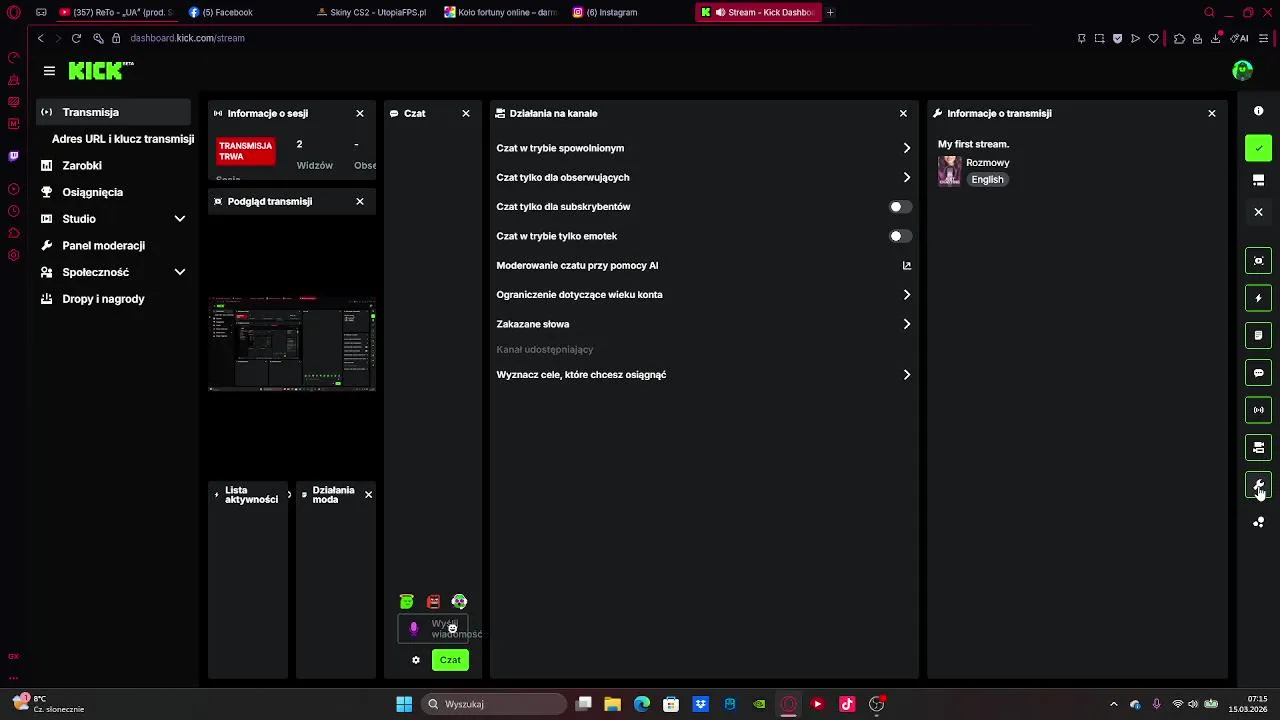
Task: Enable Czat w trybie tylko emotek toggle
Action: (900, 236)
